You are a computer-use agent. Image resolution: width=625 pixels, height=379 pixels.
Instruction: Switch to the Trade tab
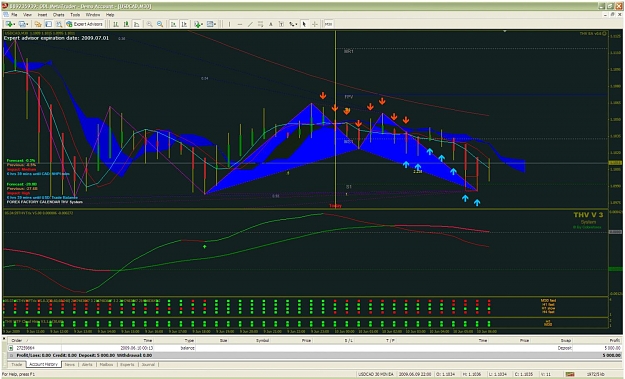16,365
